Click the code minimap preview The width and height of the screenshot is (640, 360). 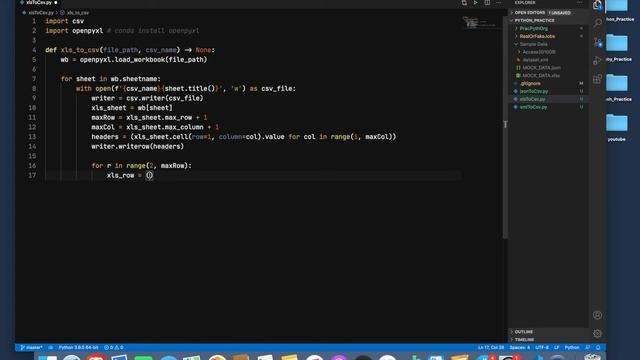pos(479,23)
